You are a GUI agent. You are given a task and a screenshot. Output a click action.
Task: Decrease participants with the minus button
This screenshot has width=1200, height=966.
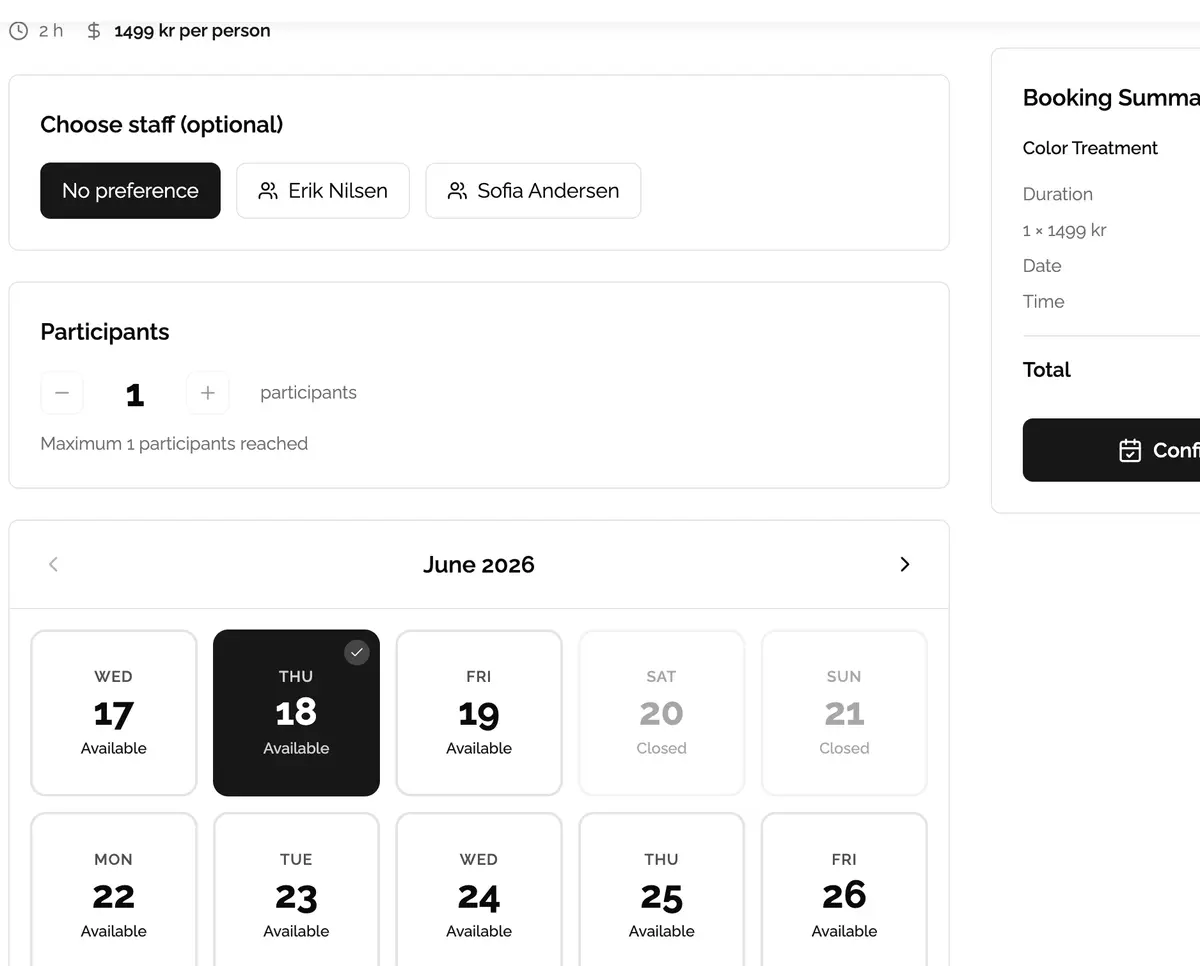pyautogui.click(x=62, y=393)
